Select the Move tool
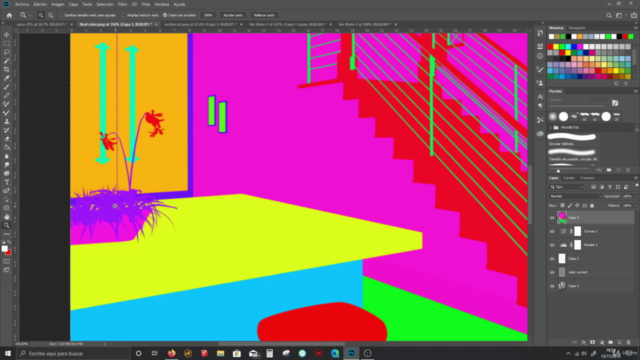Viewport: 640px width, 360px height. (x=7, y=35)
